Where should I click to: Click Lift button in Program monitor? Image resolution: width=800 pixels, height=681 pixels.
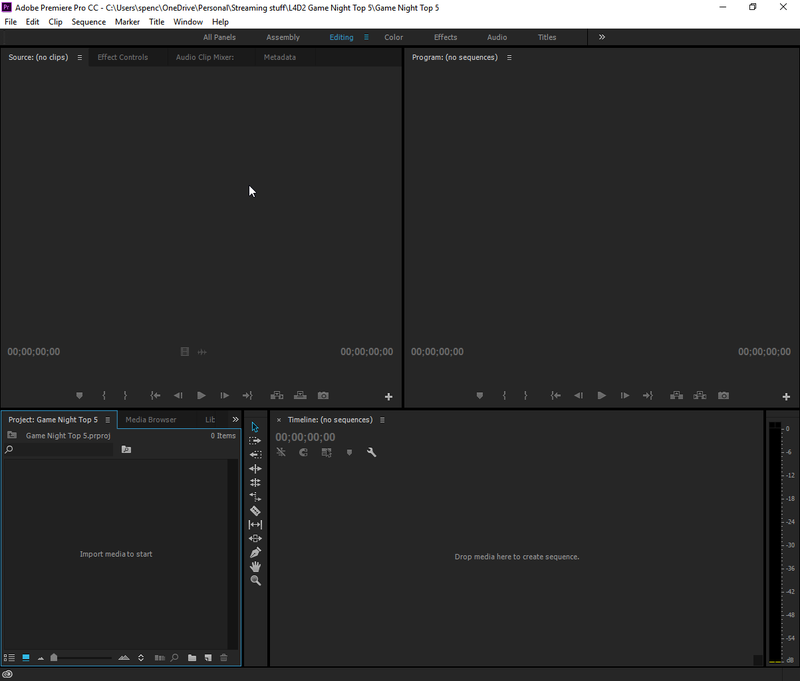click(677, 395)
